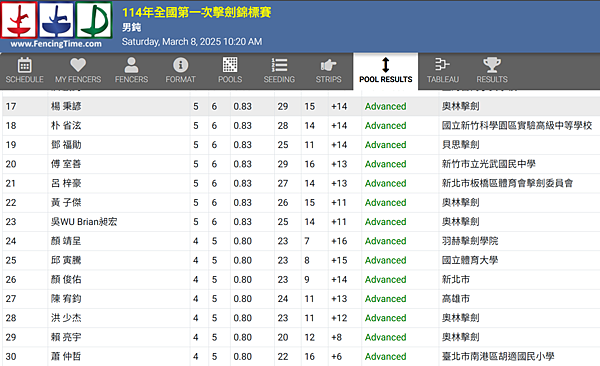Click club 羽赫擊劍學院
Viewport: 600px width, 366px height.
point(470,241)
